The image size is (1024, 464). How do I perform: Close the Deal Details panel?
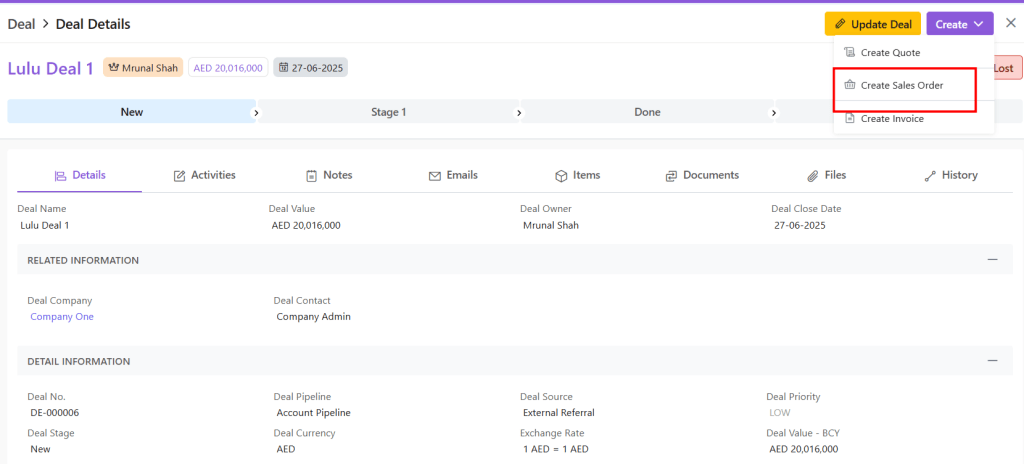click(x=1010, y=23)
